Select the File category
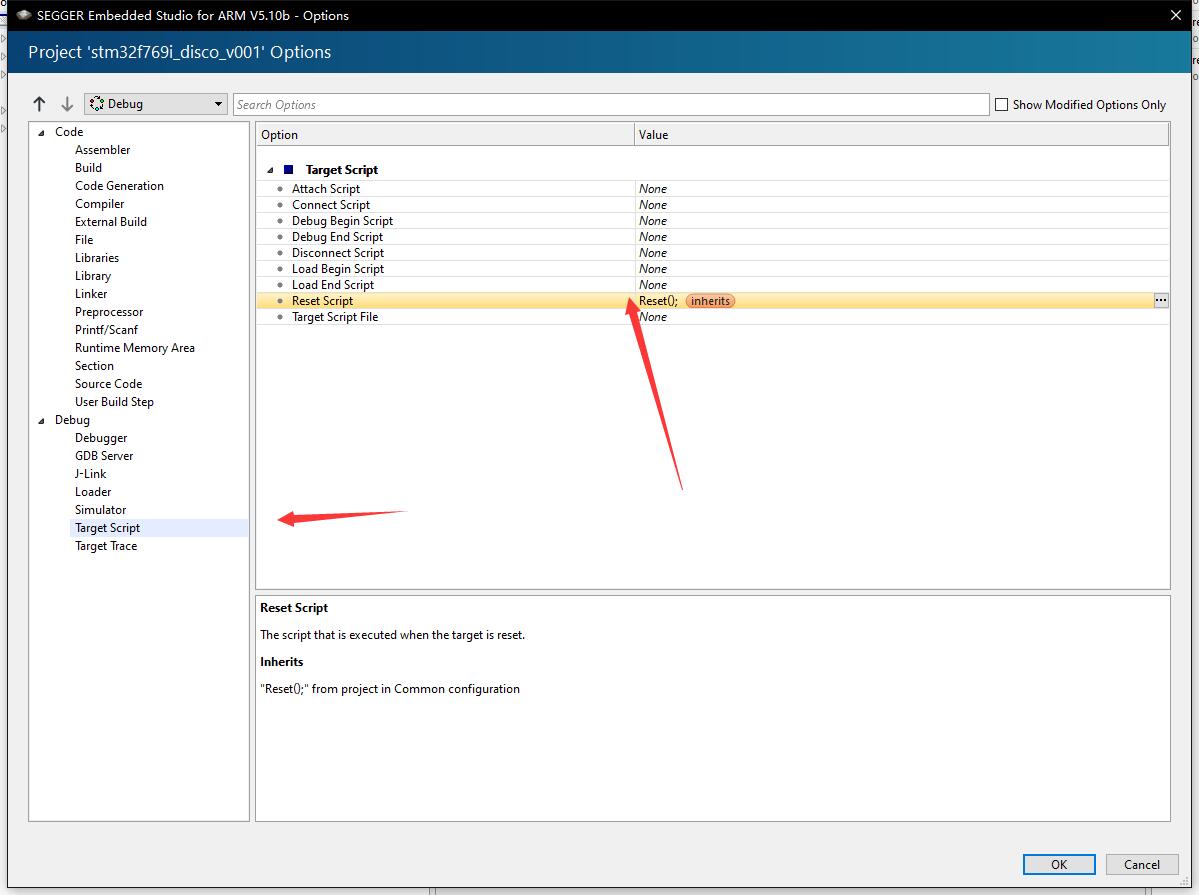Viewport: 1199px width, 895px height. [84, 239]
